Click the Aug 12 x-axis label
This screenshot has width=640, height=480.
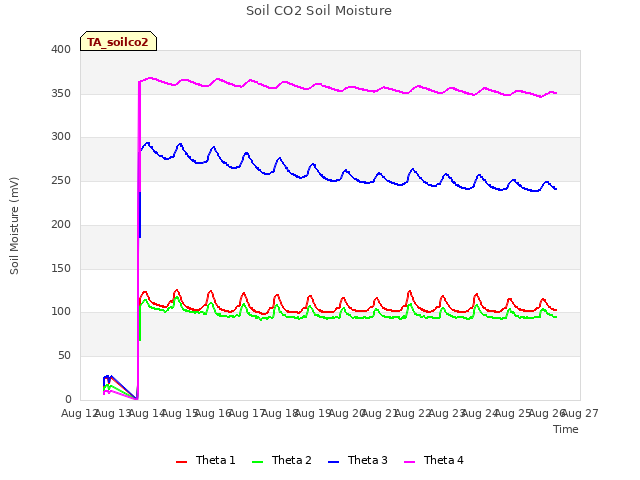(x=79, y=413)
